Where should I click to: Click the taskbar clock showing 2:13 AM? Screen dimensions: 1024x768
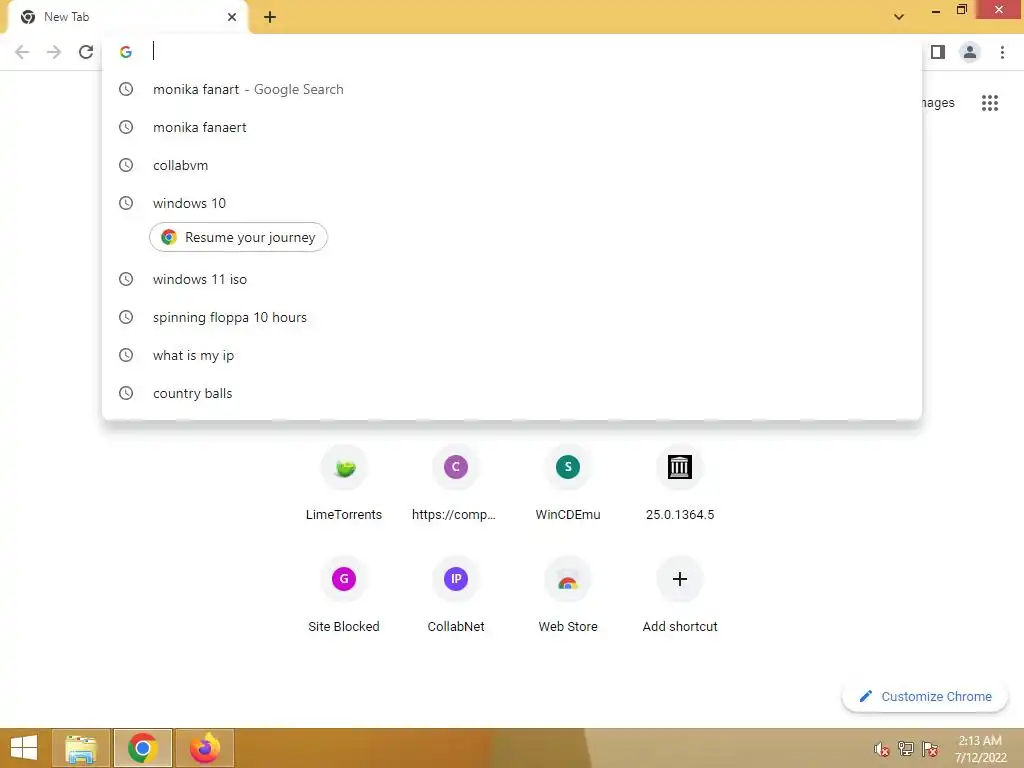[980, 749]
